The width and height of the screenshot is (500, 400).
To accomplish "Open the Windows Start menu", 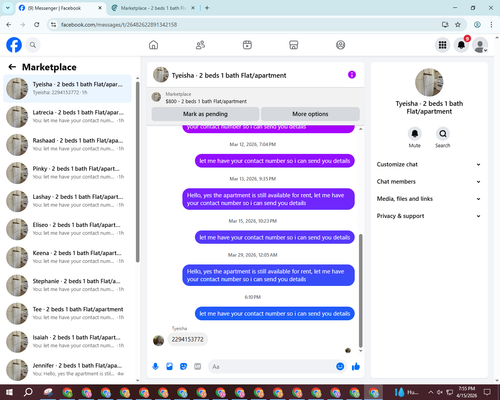I will coord(9,392).
